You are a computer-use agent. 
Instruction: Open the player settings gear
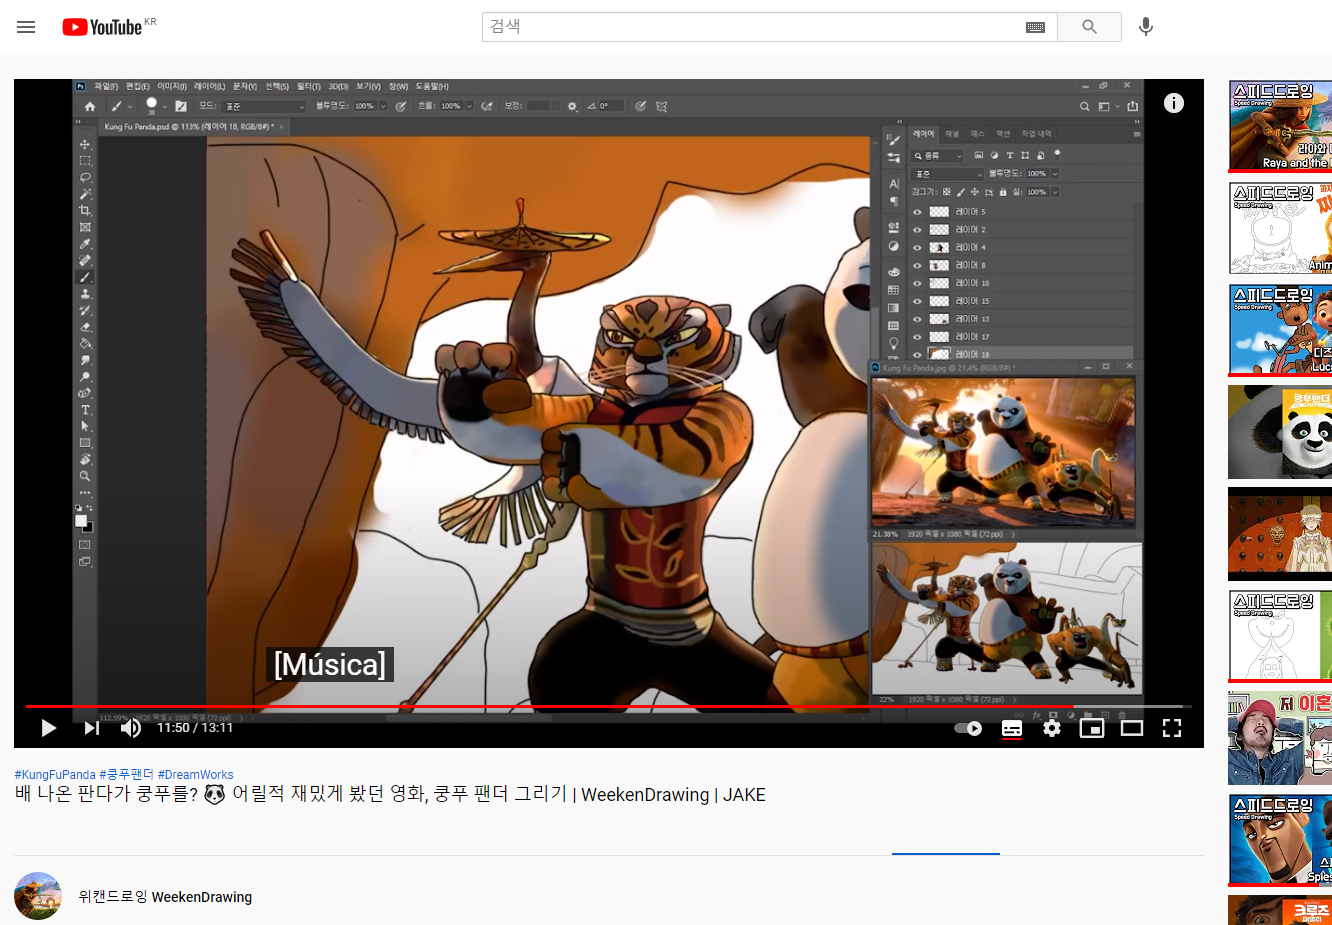tap(1052, 728)
